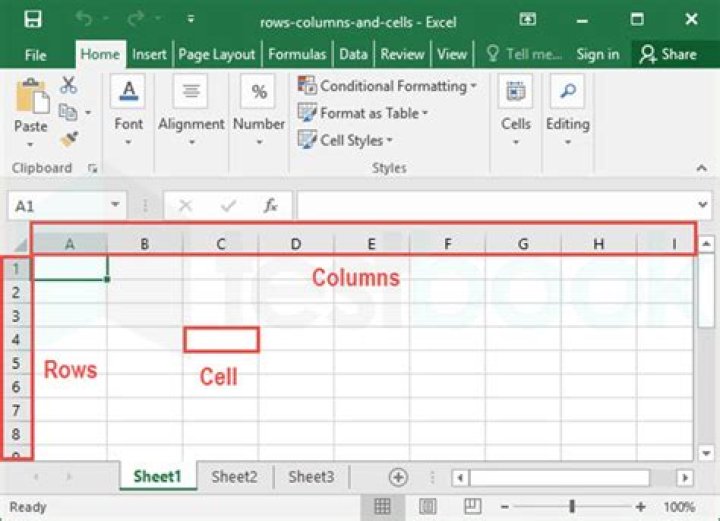This screenshot has height=521, width=720.
Task: Switch to the Insert tab
Action: [x=149, y=54]
